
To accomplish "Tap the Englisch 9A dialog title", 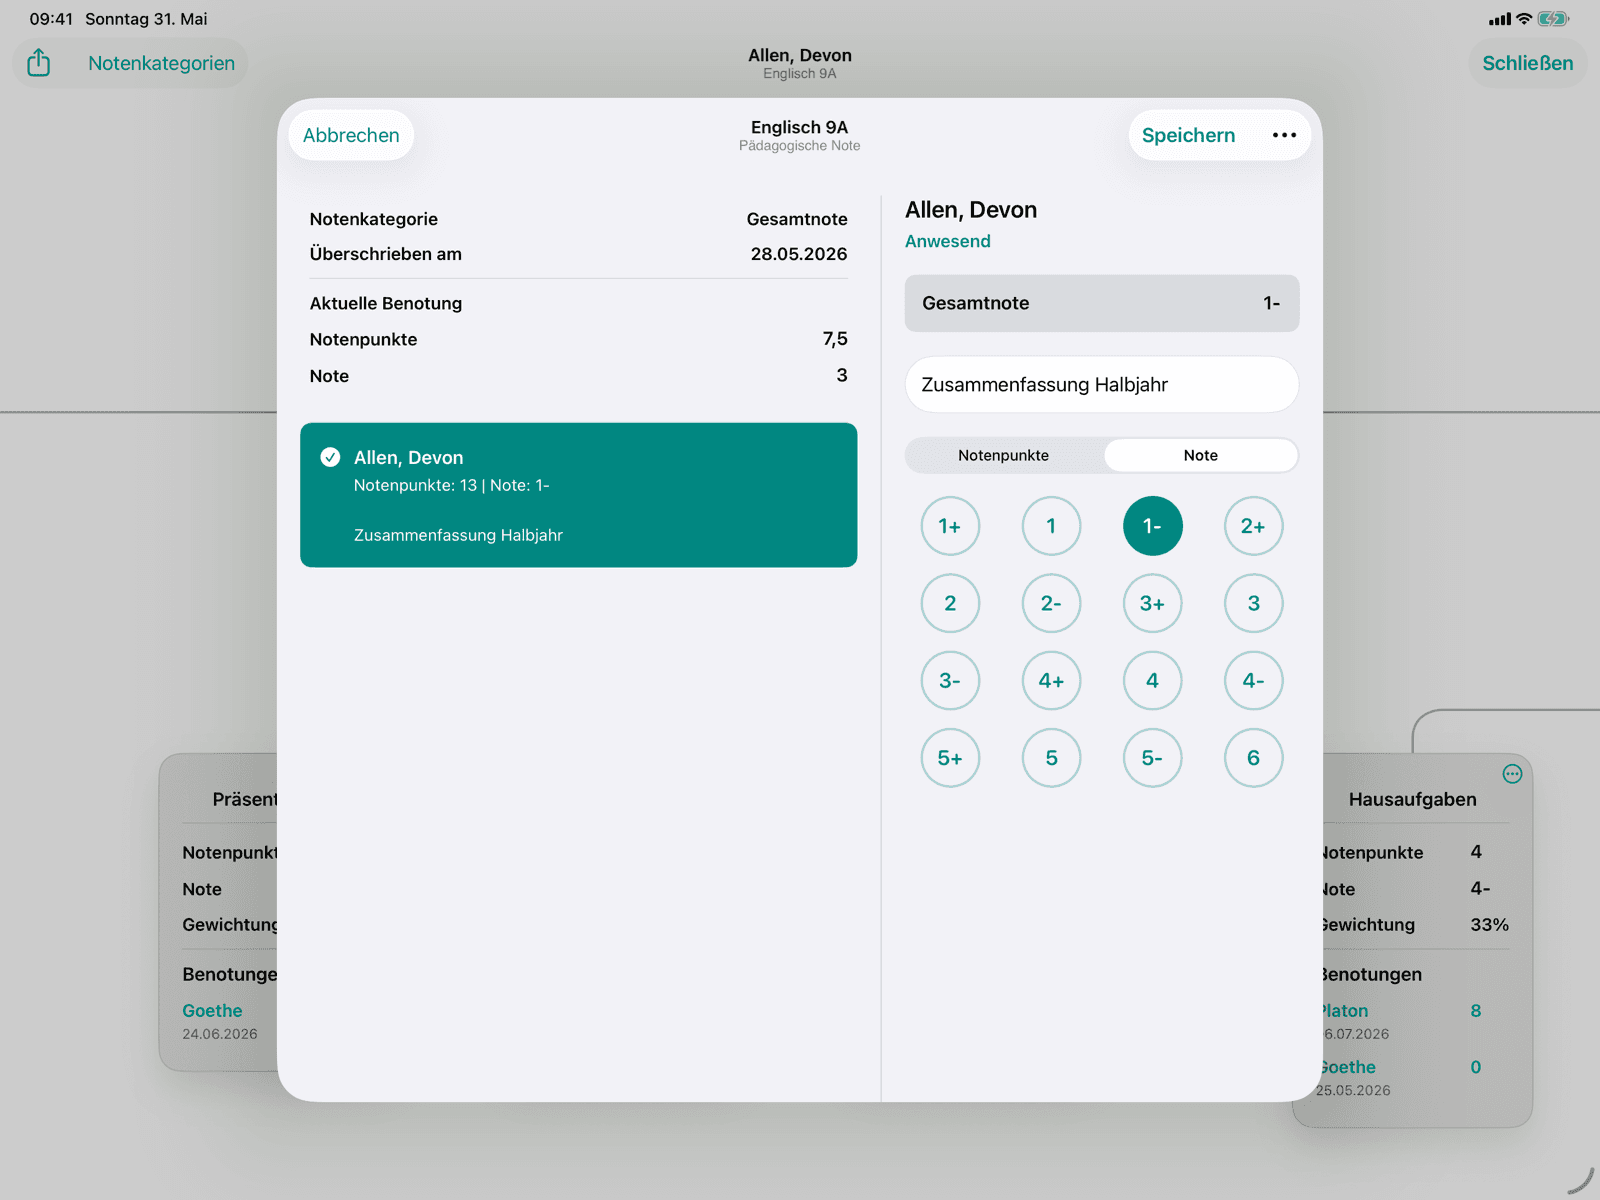I will point(799,127).
